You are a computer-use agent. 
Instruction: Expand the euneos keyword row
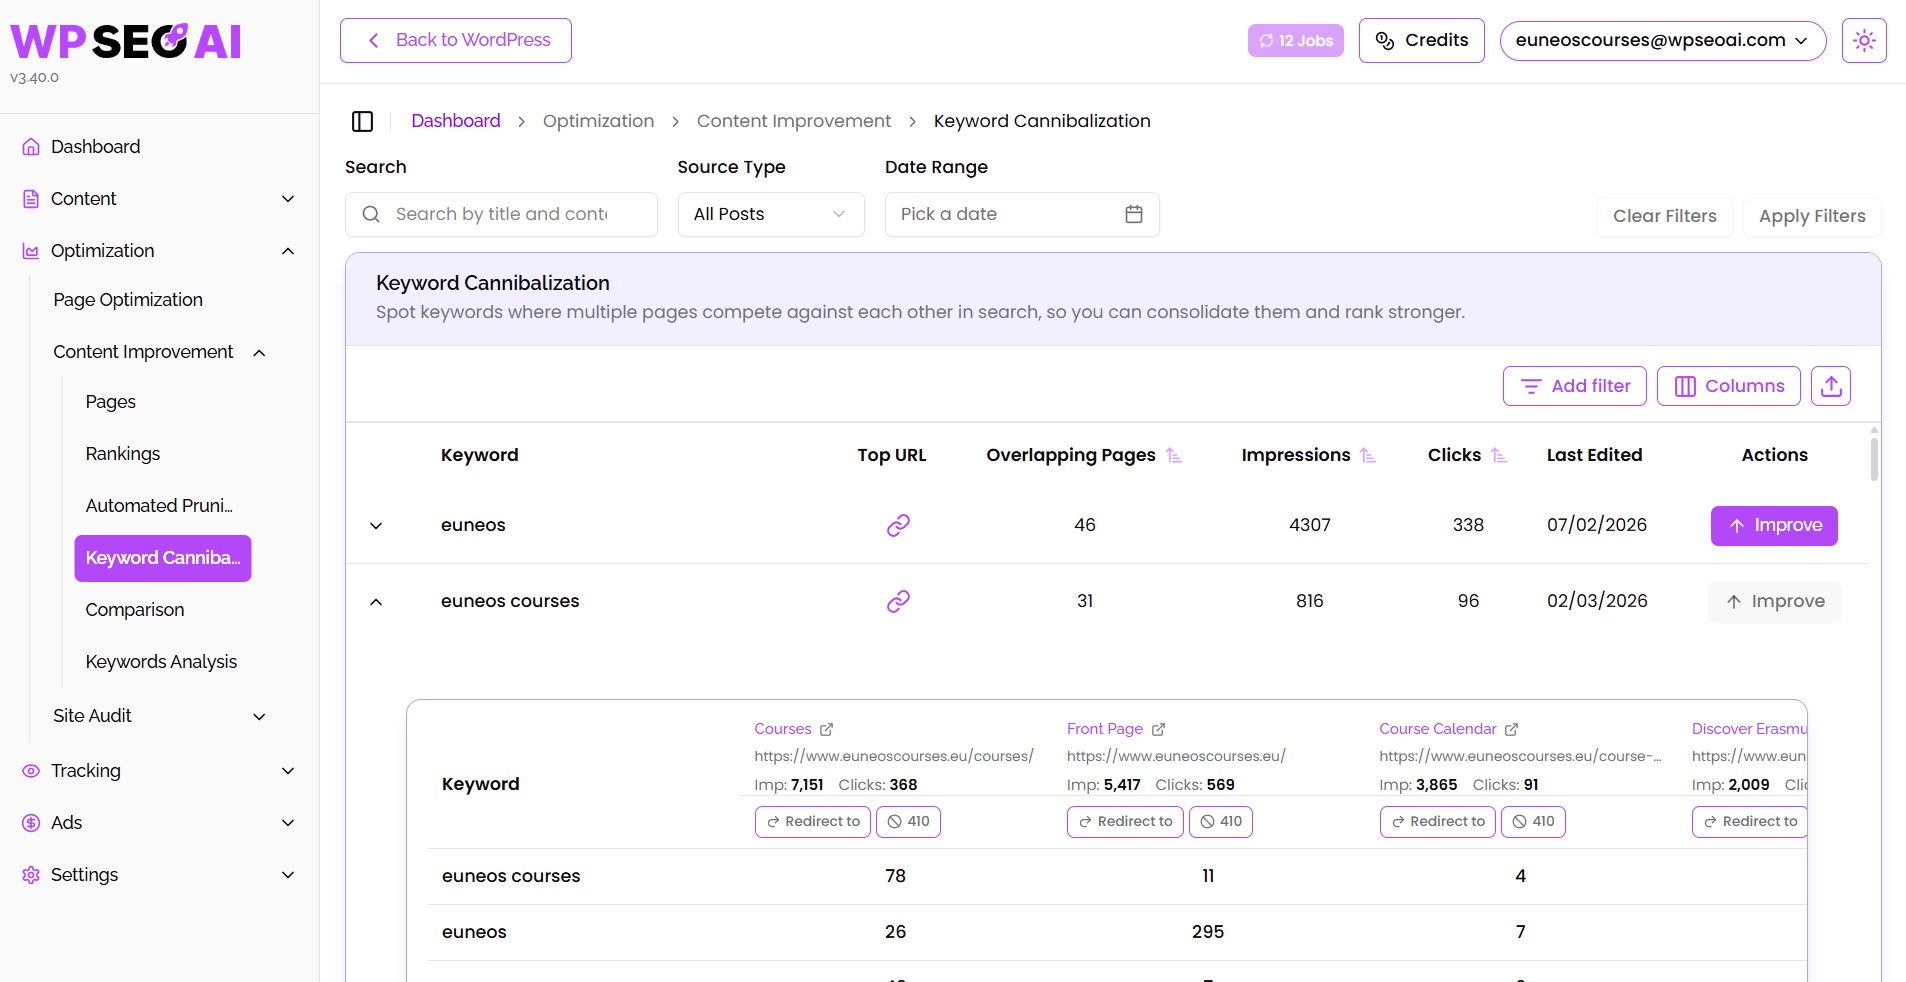coord(376,526)
